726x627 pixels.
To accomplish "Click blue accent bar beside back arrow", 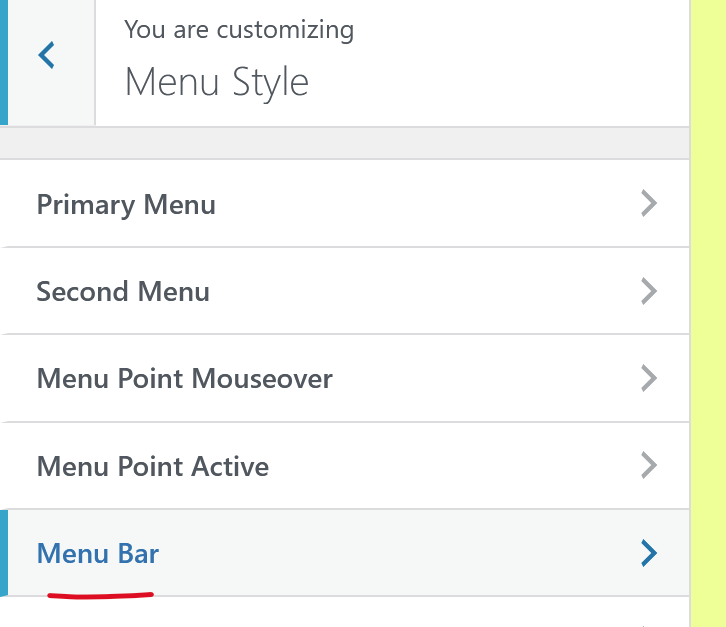I will point(3,60).
